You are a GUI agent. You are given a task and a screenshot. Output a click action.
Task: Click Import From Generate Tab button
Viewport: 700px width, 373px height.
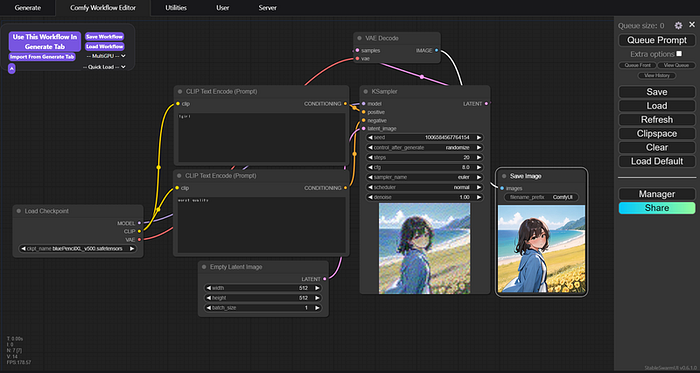(42, 57)
